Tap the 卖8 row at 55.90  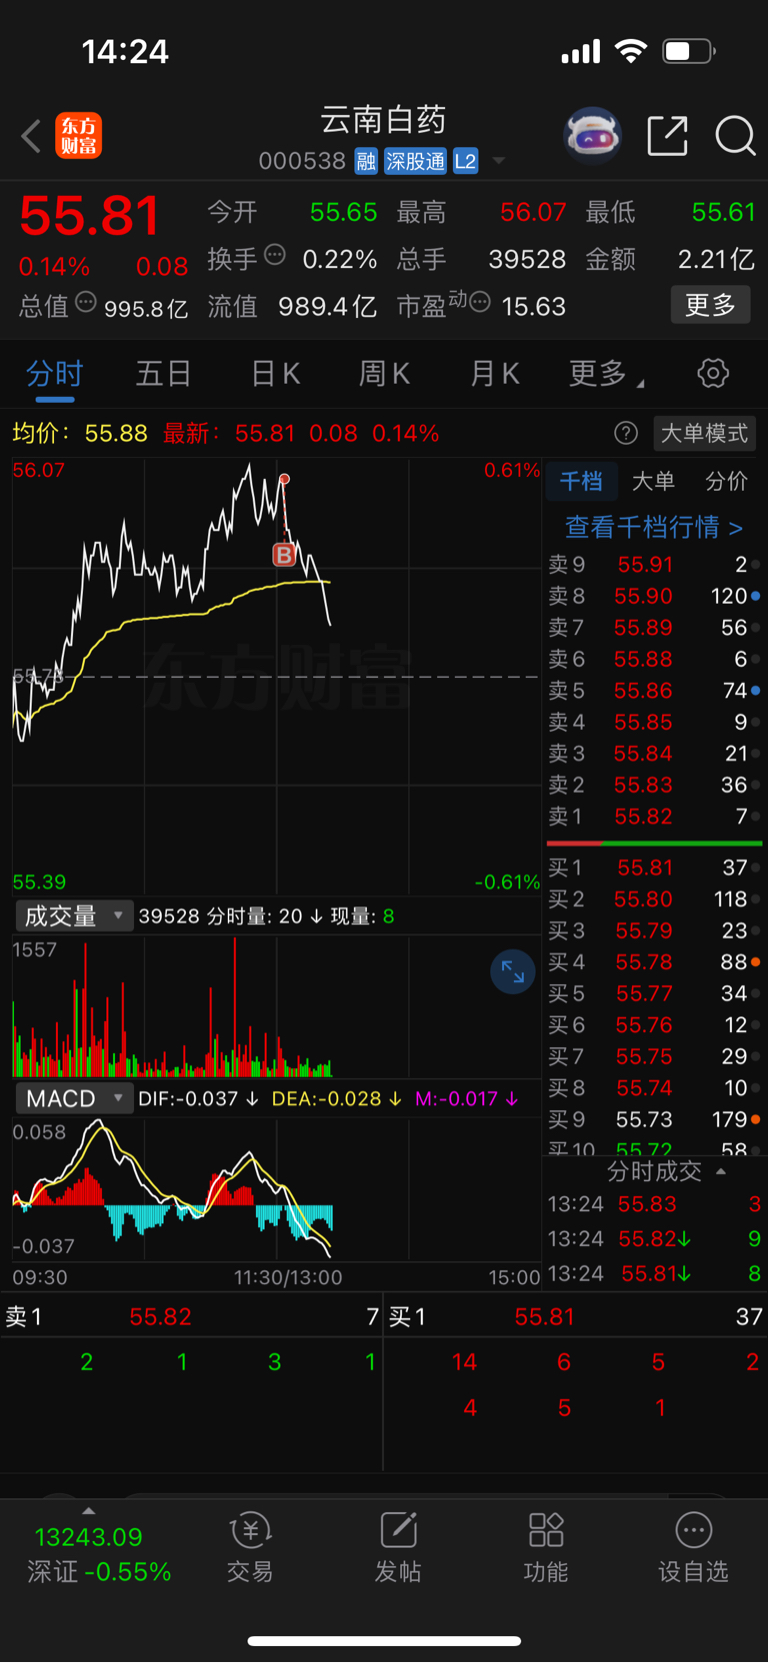point(654,596)
